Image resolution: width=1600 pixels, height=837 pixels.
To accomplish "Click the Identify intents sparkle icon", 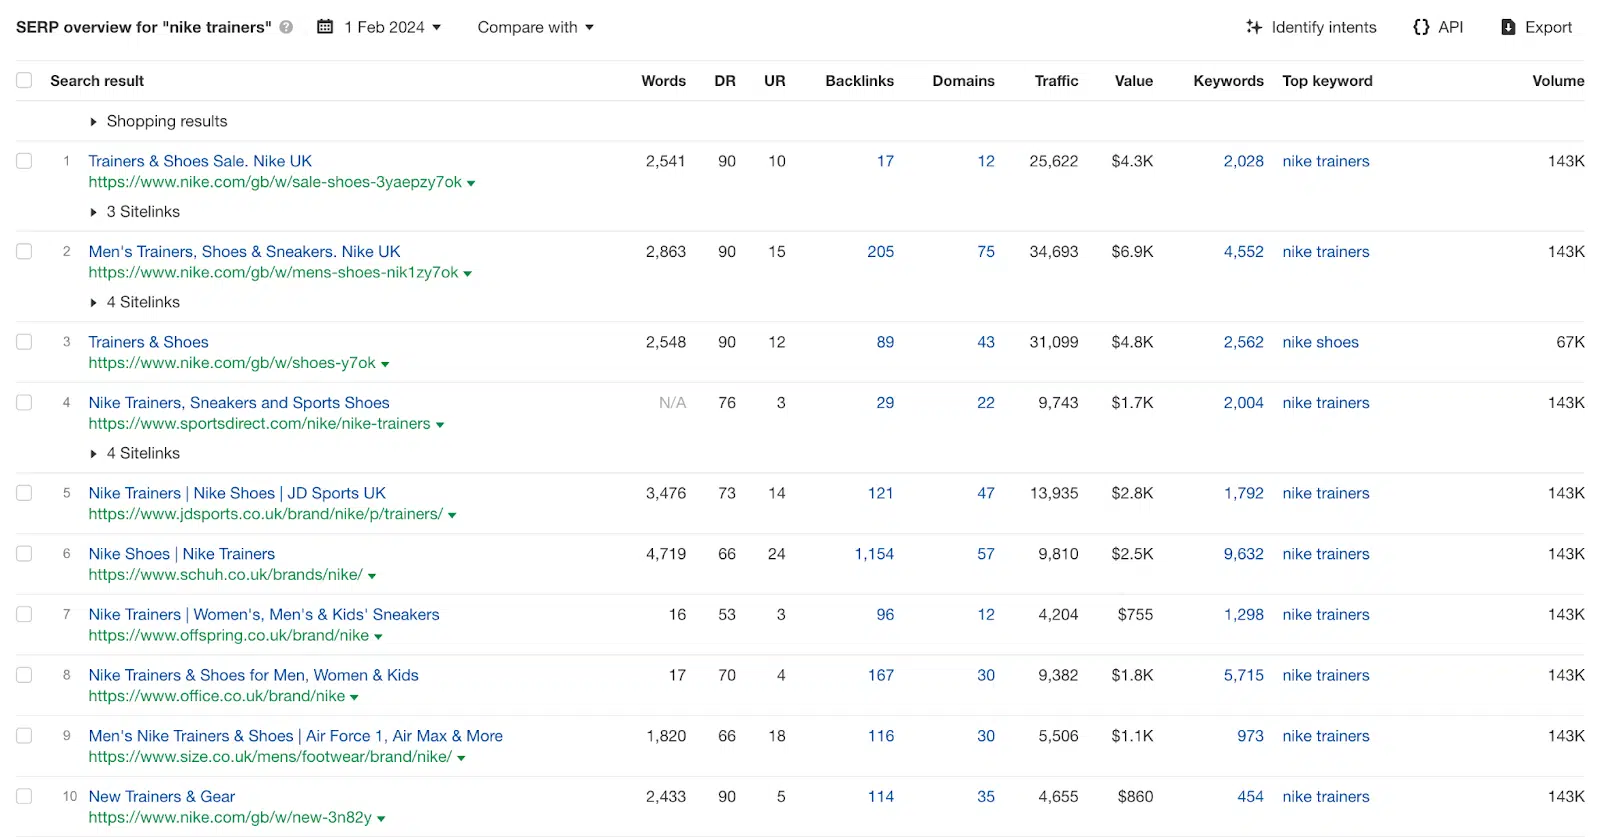I will (1254, 27).
